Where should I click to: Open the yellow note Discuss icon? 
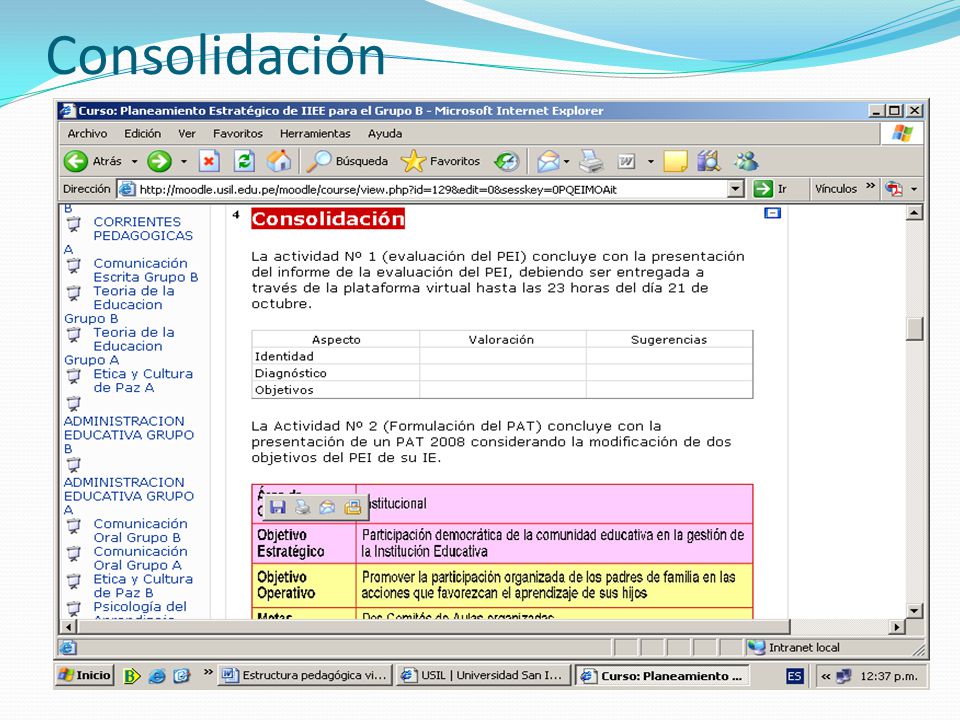pyautogui.click(x=675, y=161)
